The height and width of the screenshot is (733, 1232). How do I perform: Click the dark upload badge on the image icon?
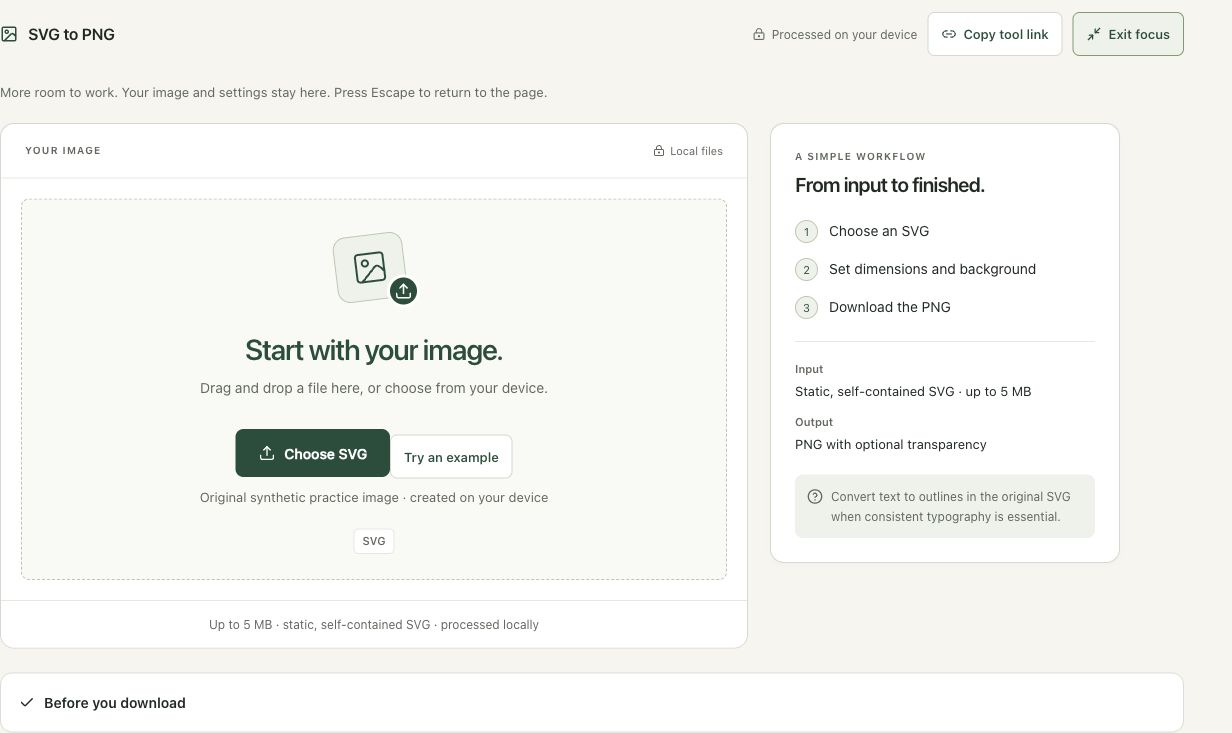[x=403, y=291]
